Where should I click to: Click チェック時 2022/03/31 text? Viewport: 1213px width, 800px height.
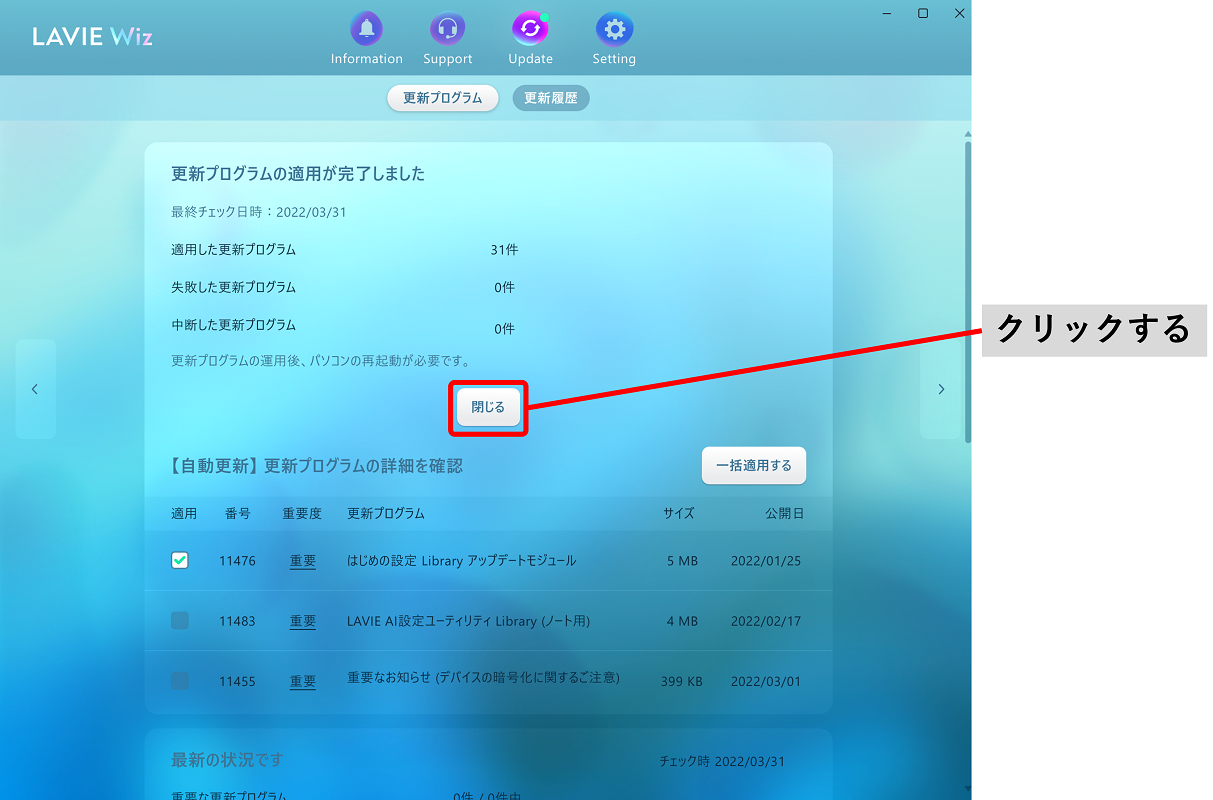tap(722, 762)
